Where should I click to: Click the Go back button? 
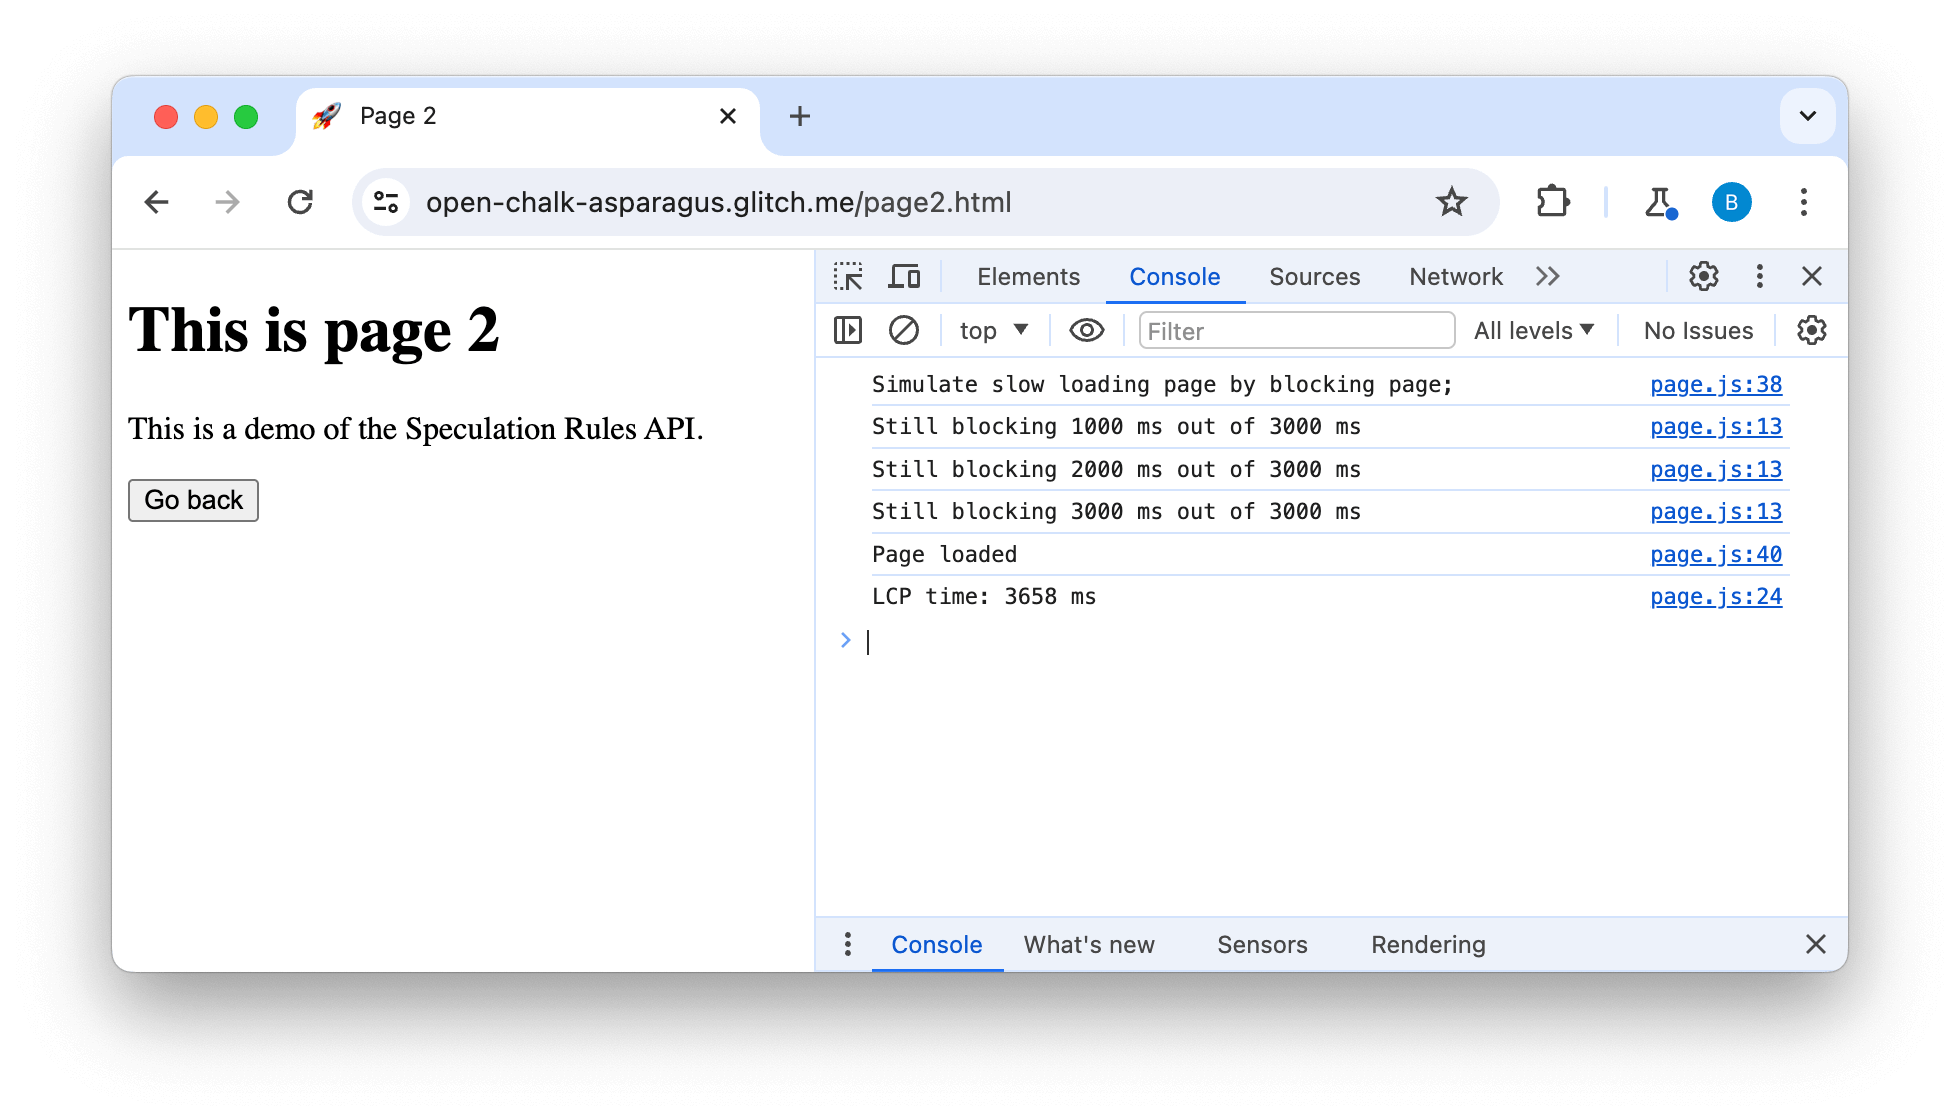tap(192, 499)
